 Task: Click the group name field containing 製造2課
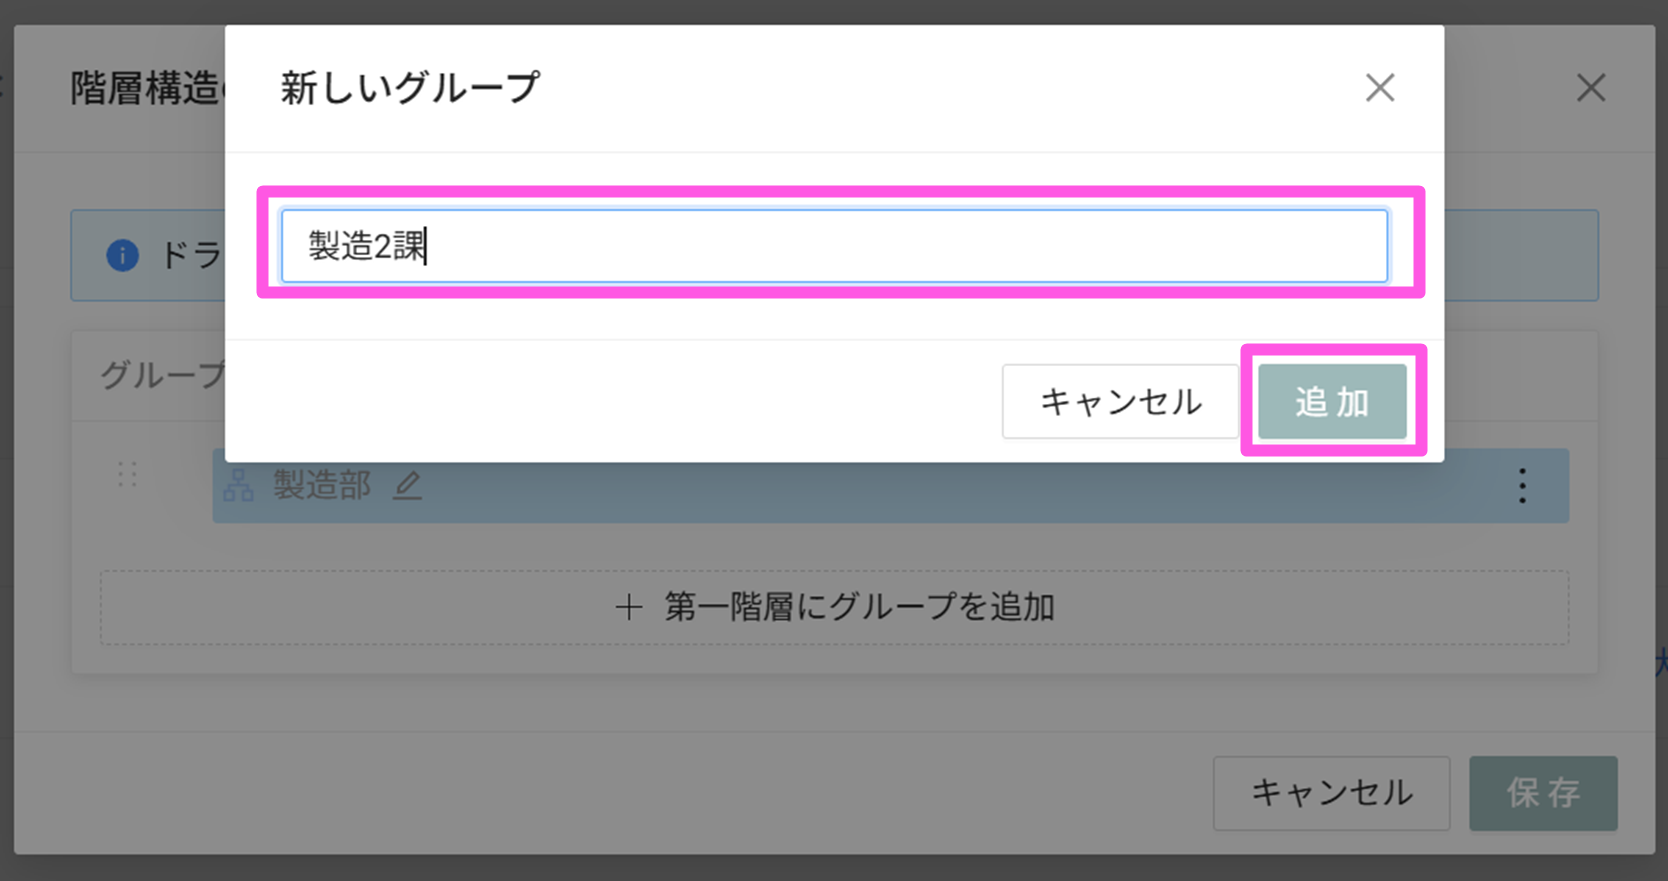click(x=834, y=246)
